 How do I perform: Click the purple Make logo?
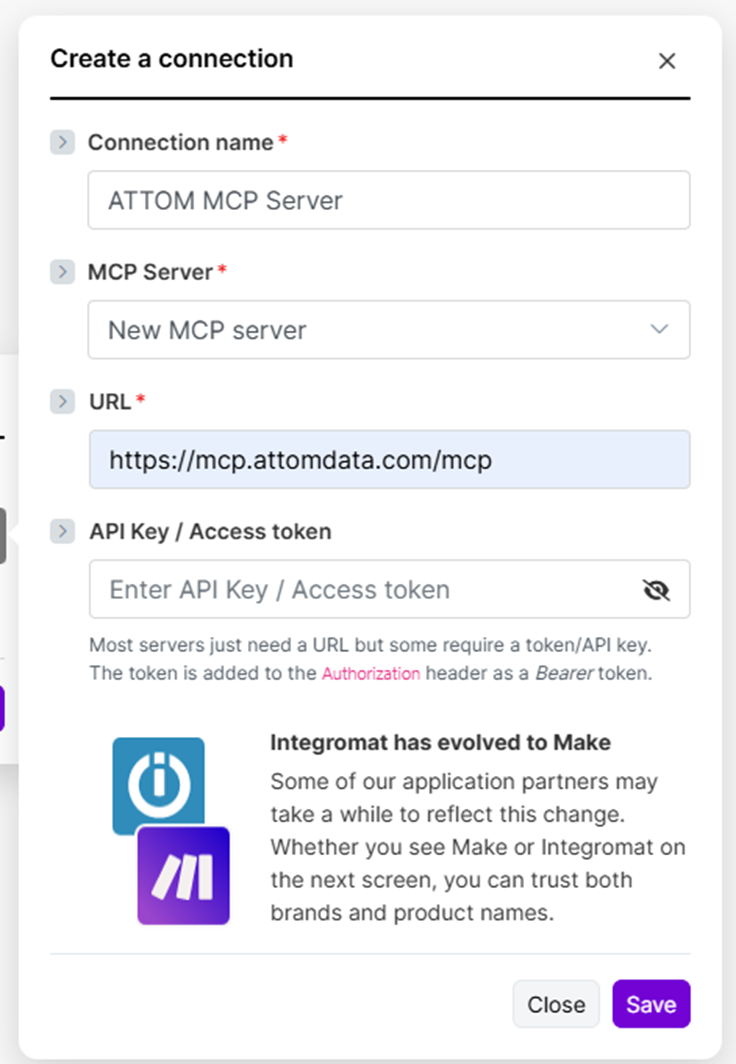pos(183,875)
